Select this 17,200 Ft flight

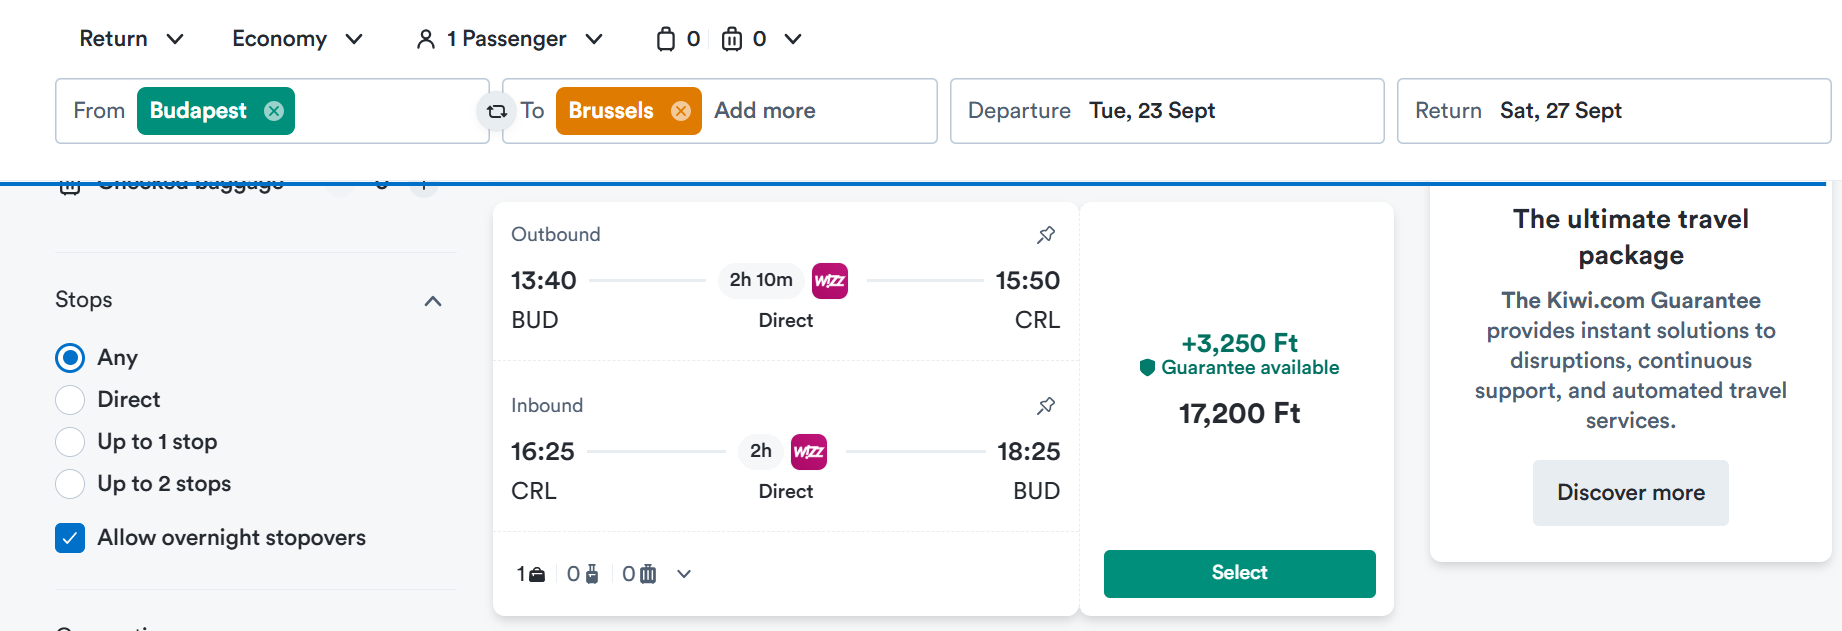point(1240,574)
